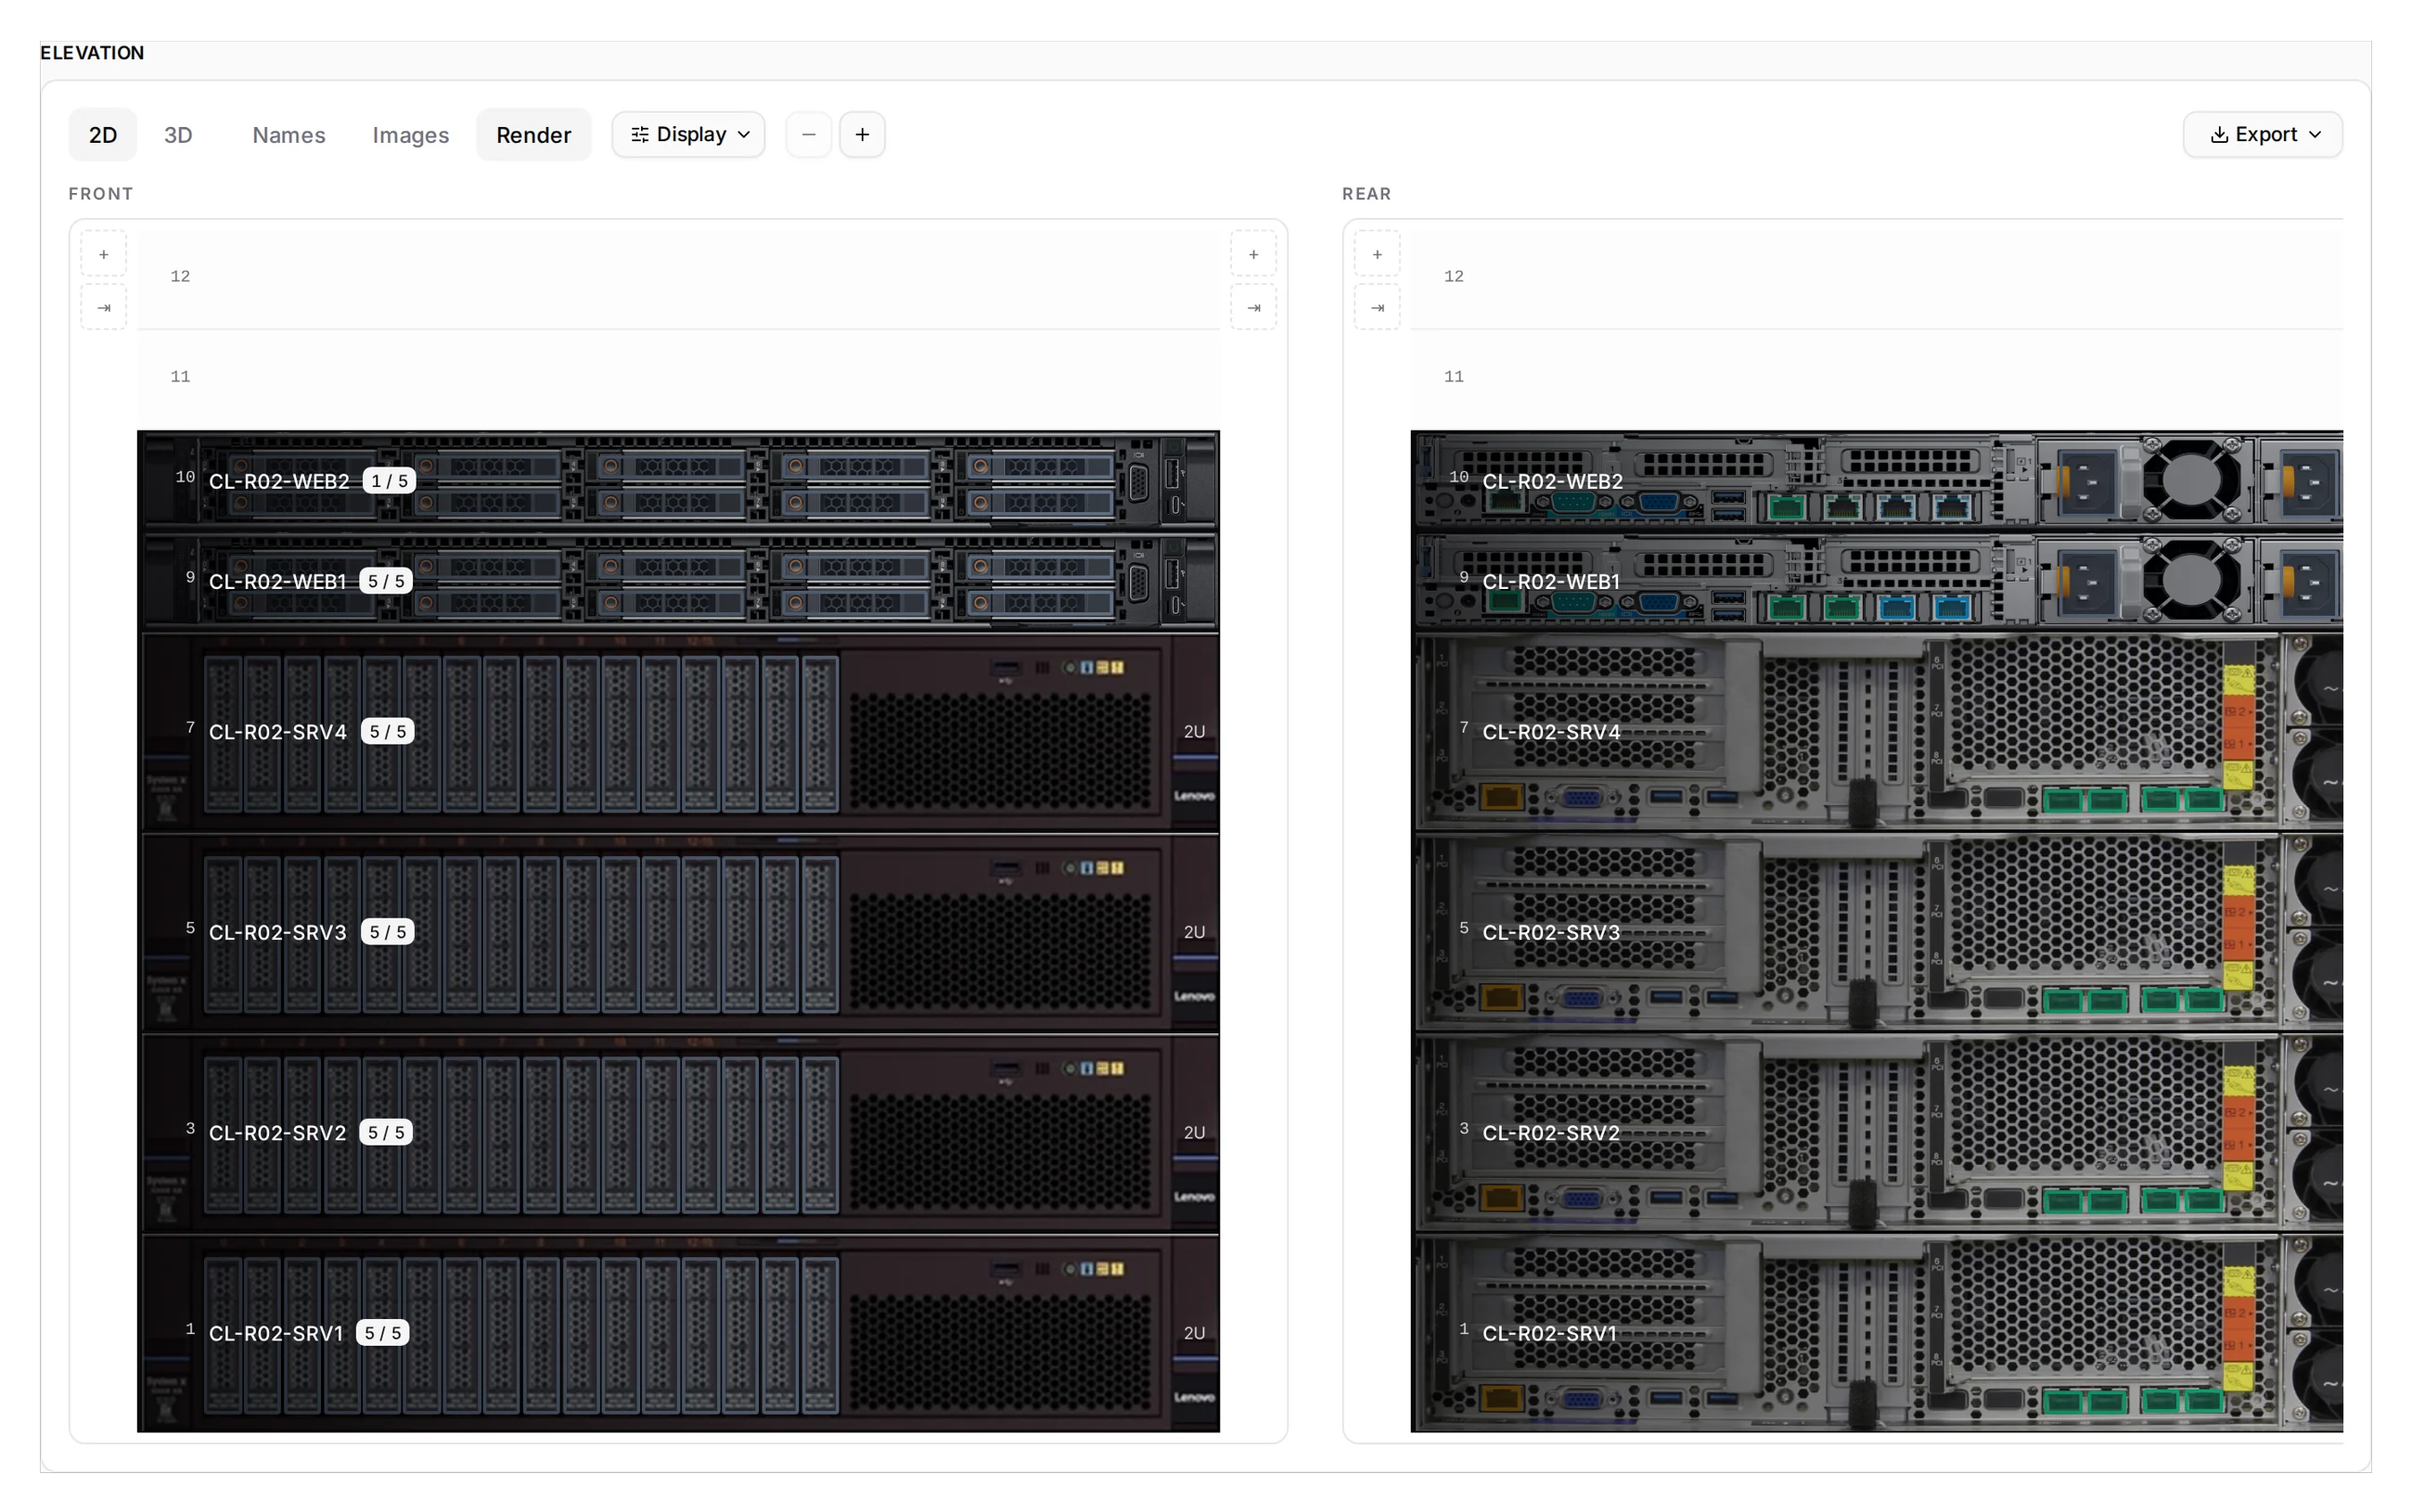This screenshot has height=1512, width=2412.
Task: Select CL-R02-SRV1 in front view
Action: 678,1333
